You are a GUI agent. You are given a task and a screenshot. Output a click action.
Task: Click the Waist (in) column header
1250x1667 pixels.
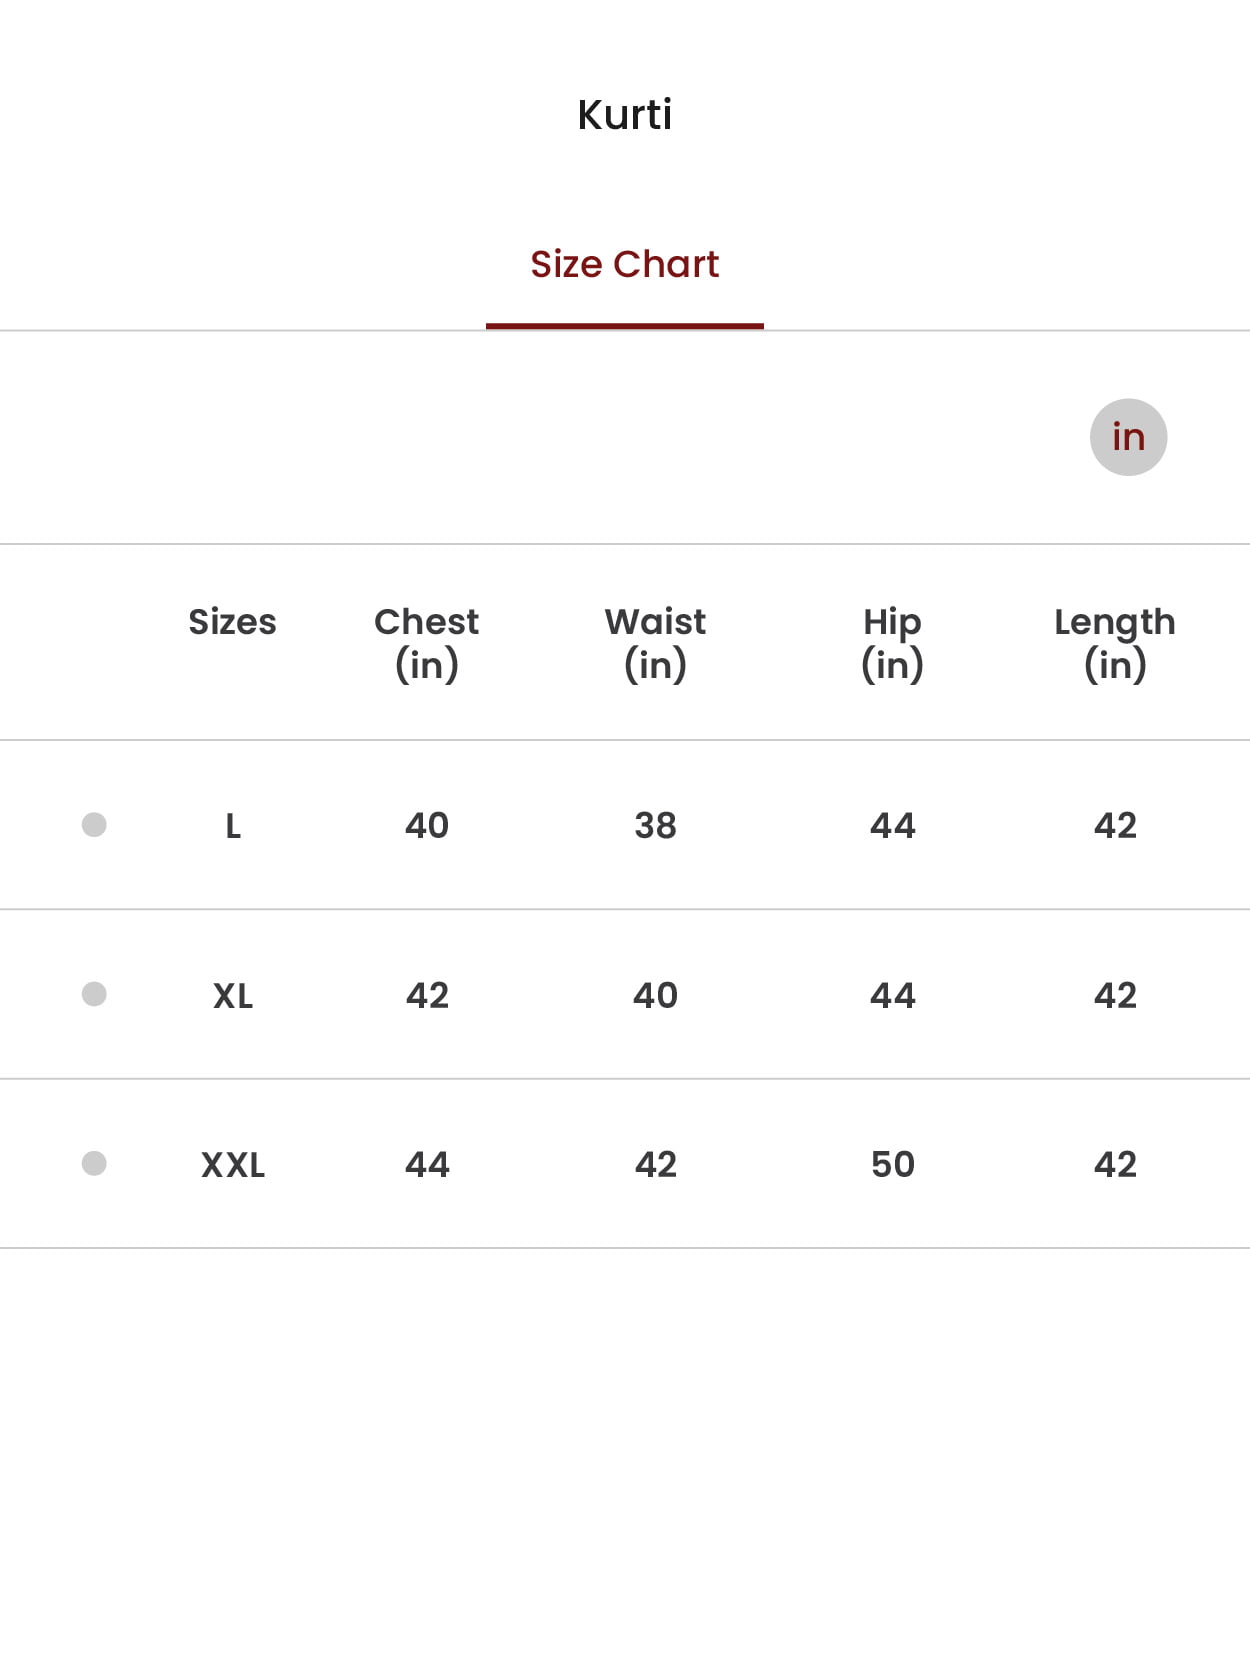[655, 643]
